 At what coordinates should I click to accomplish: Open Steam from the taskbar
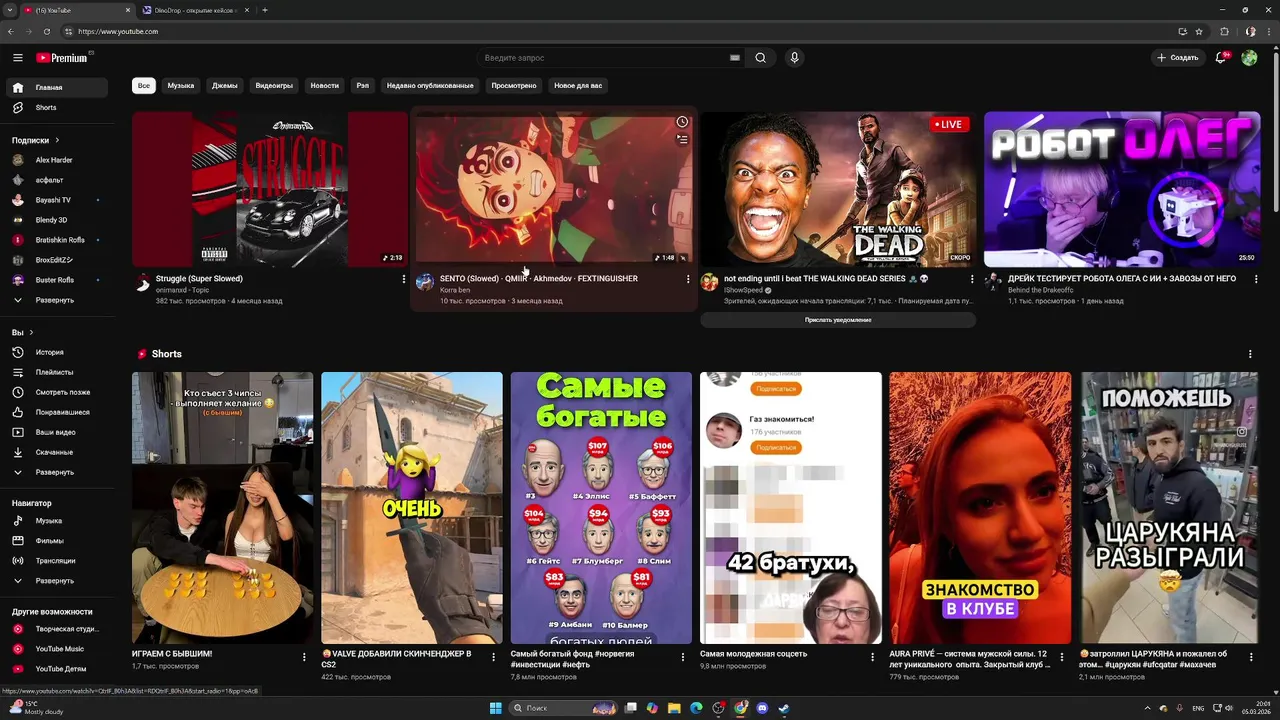pos(784,708)
